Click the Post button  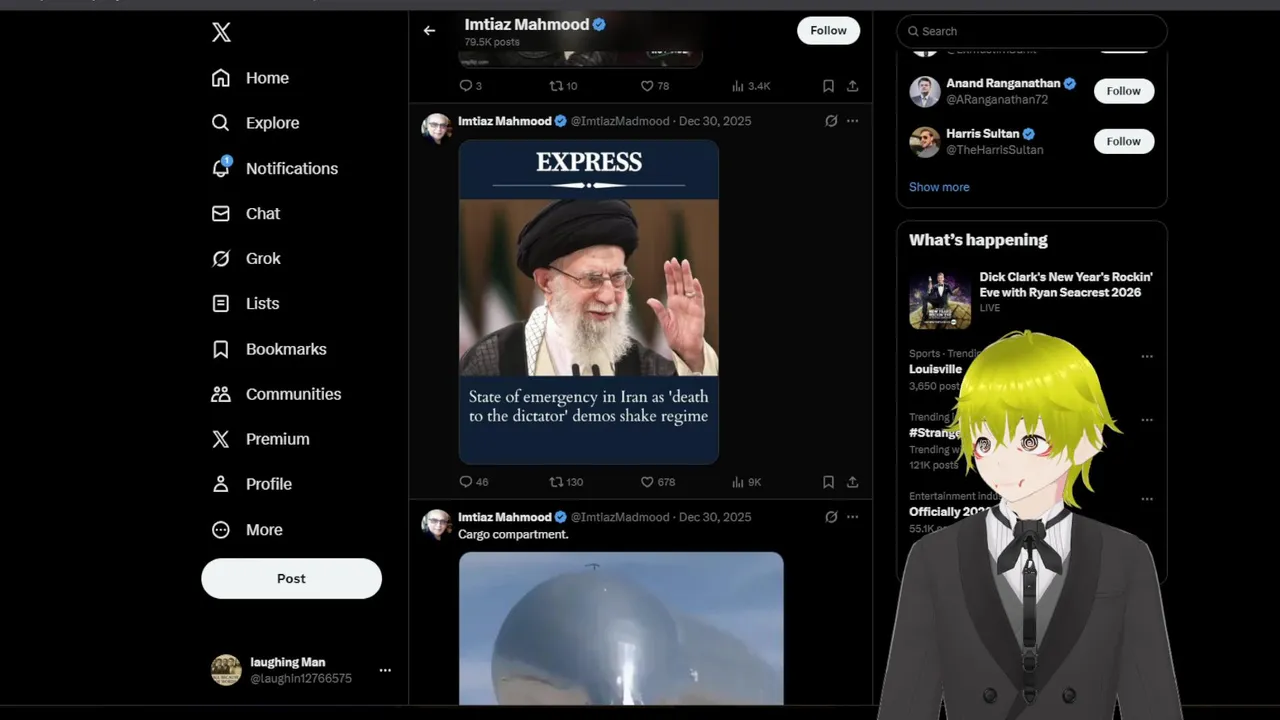tap(291, 578)
